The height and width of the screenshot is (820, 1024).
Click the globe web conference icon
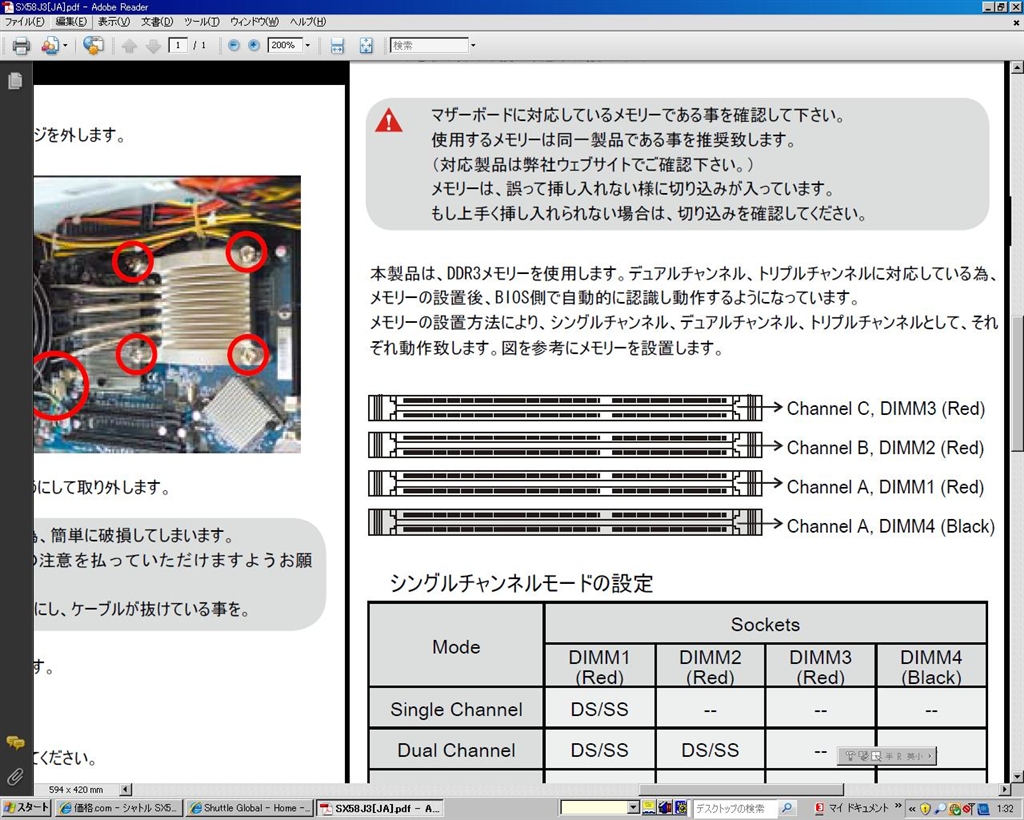(x=93, y=45)
